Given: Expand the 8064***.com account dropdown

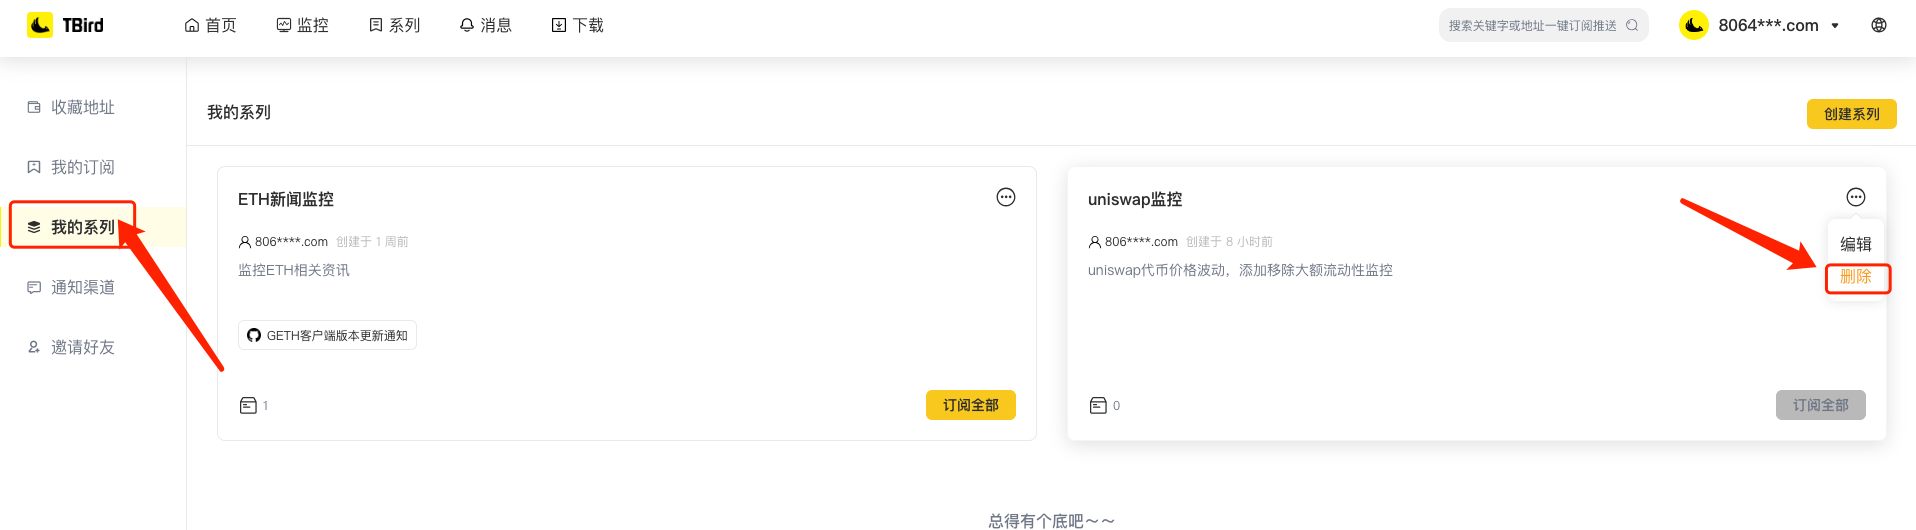Looking at the screenshot, I should 1766,26.
